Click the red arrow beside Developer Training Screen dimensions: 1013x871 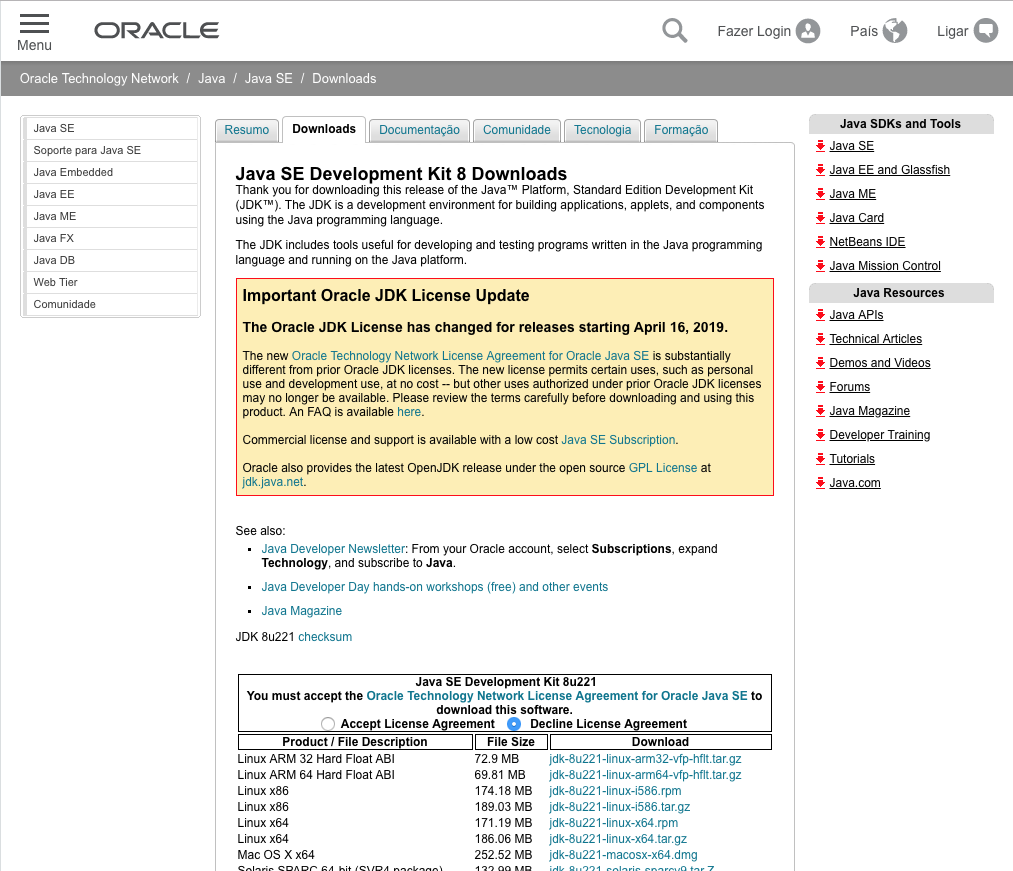coord(820,434)
